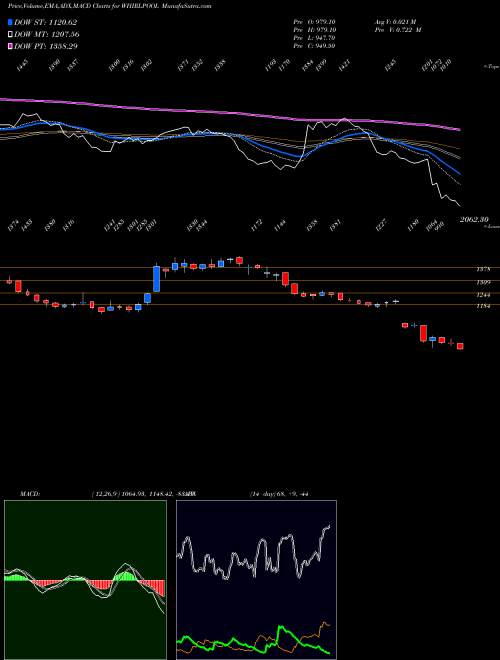Click the tall blue breakout candlestick
Viewport: 500px width, 660px height.
157,279
